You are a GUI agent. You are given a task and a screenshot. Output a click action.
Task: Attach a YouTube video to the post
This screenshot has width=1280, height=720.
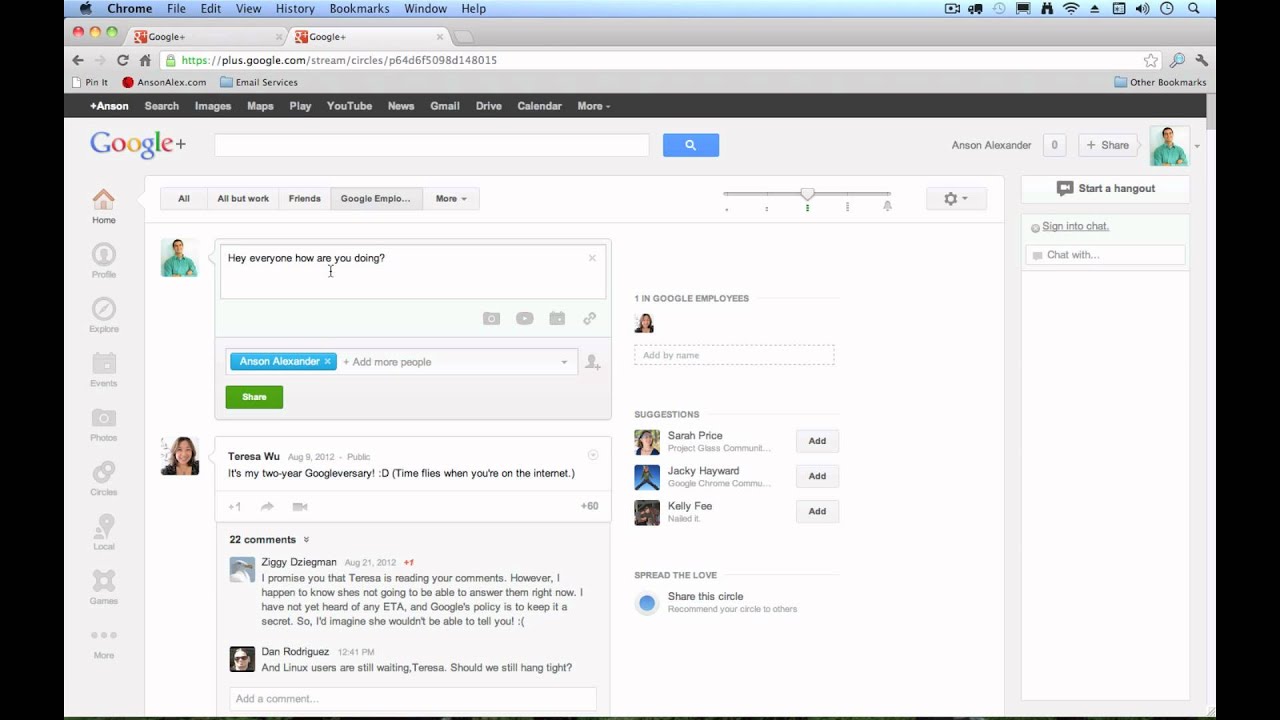[524, 318]
